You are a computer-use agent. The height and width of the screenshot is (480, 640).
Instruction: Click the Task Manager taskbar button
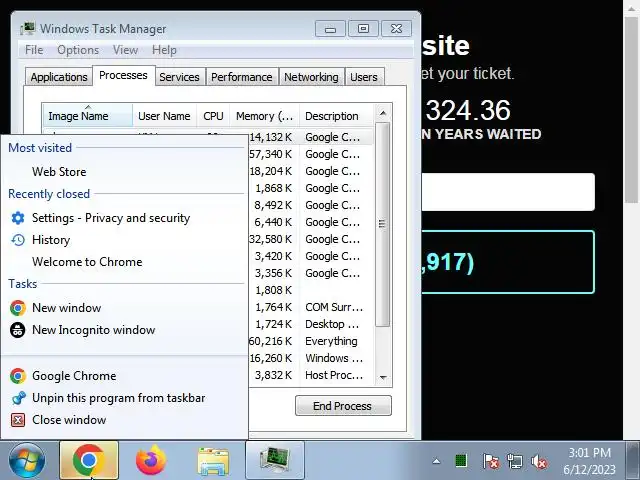point(275,460)
